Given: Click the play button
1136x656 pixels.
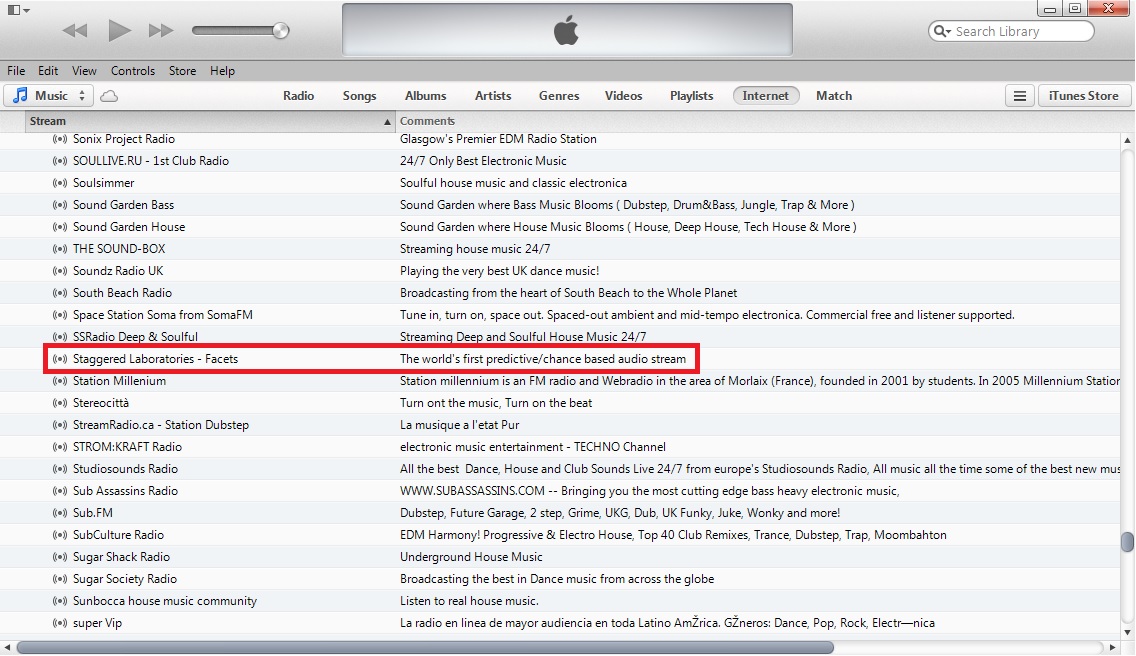Looking at the screenshot, I should tap(119, 30).
